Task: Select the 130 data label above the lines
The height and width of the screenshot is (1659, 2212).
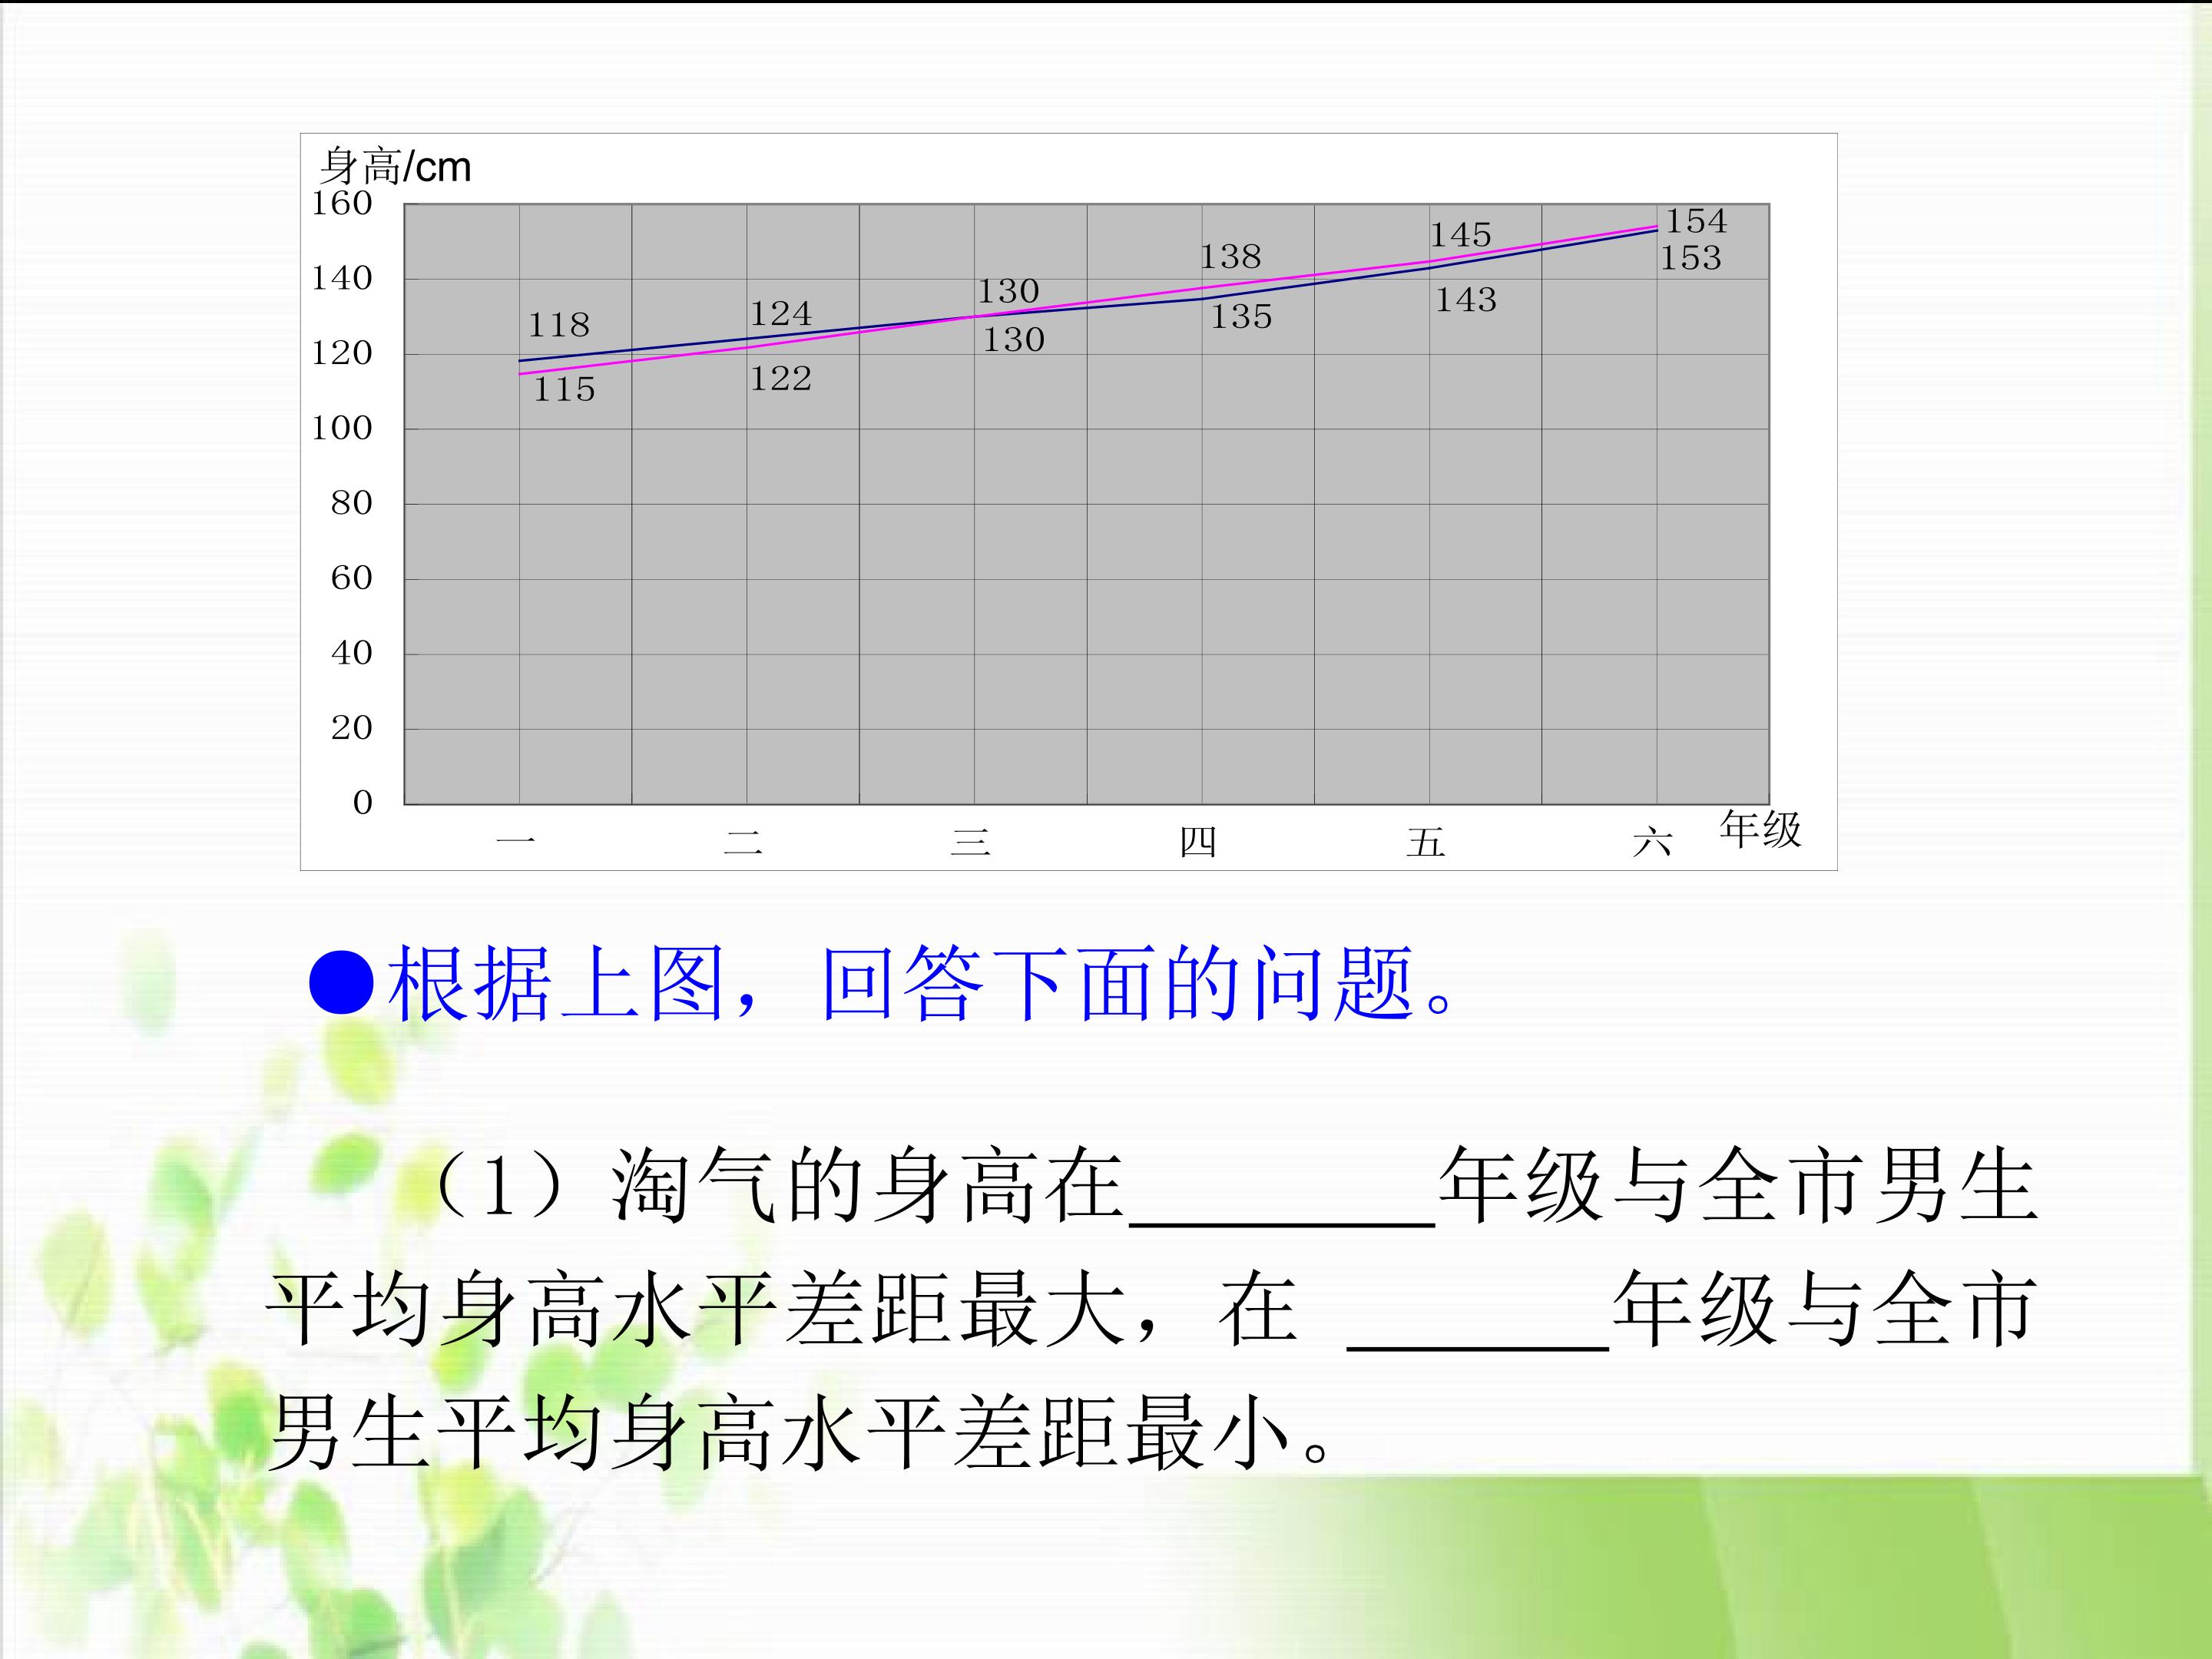Action: (1009, 291)
